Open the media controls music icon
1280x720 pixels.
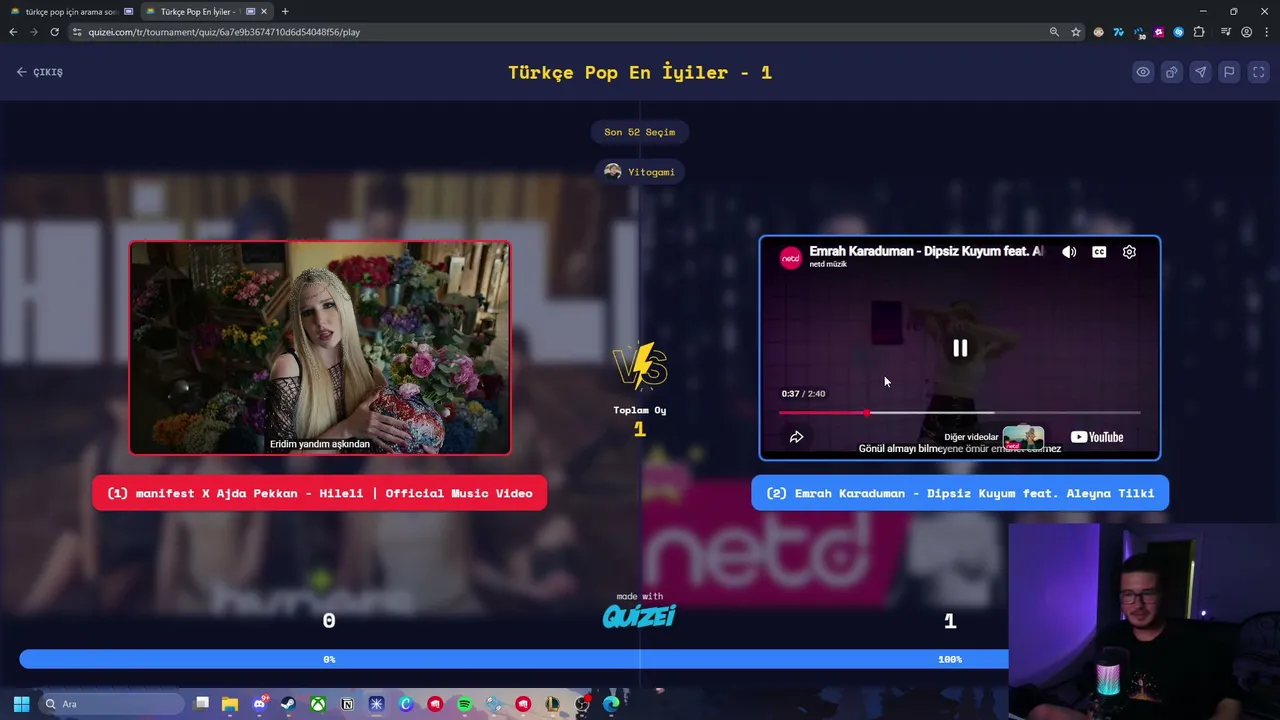click(1224, 32)
